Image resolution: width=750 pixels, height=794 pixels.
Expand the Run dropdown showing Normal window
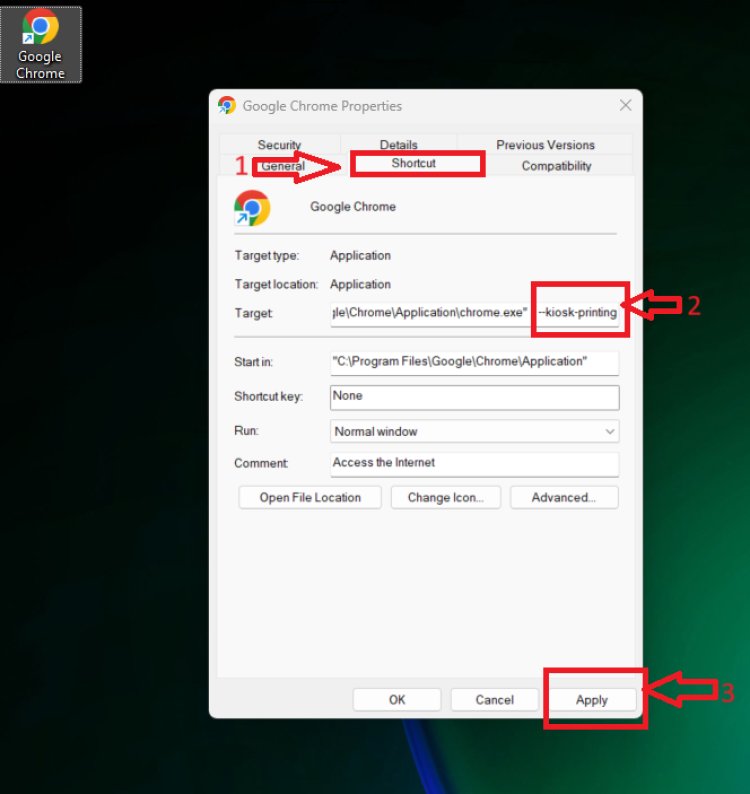coord(475,431)
